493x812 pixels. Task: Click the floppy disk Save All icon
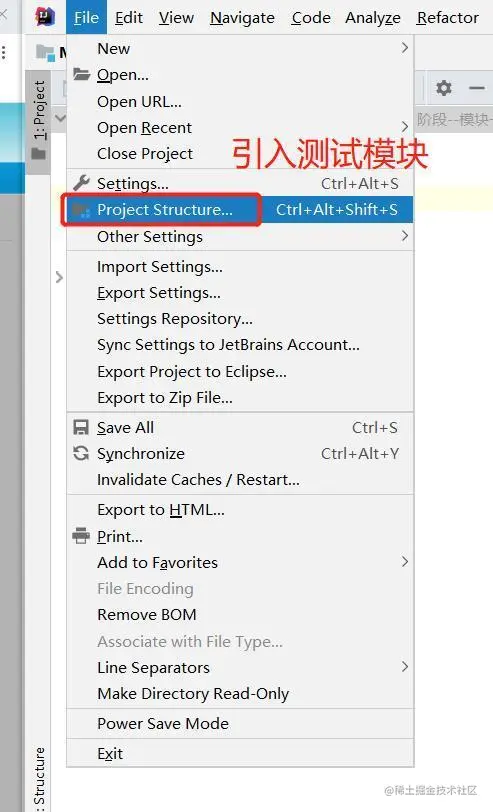click(x=81, y=427)
